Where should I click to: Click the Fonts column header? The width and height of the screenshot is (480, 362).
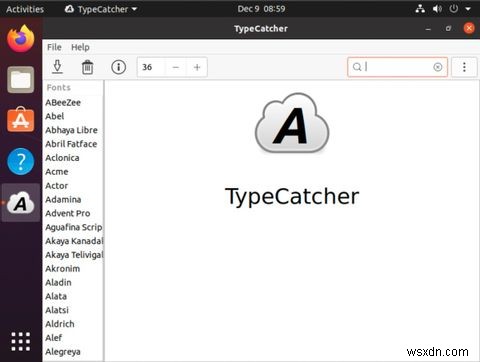click(73, 88)
